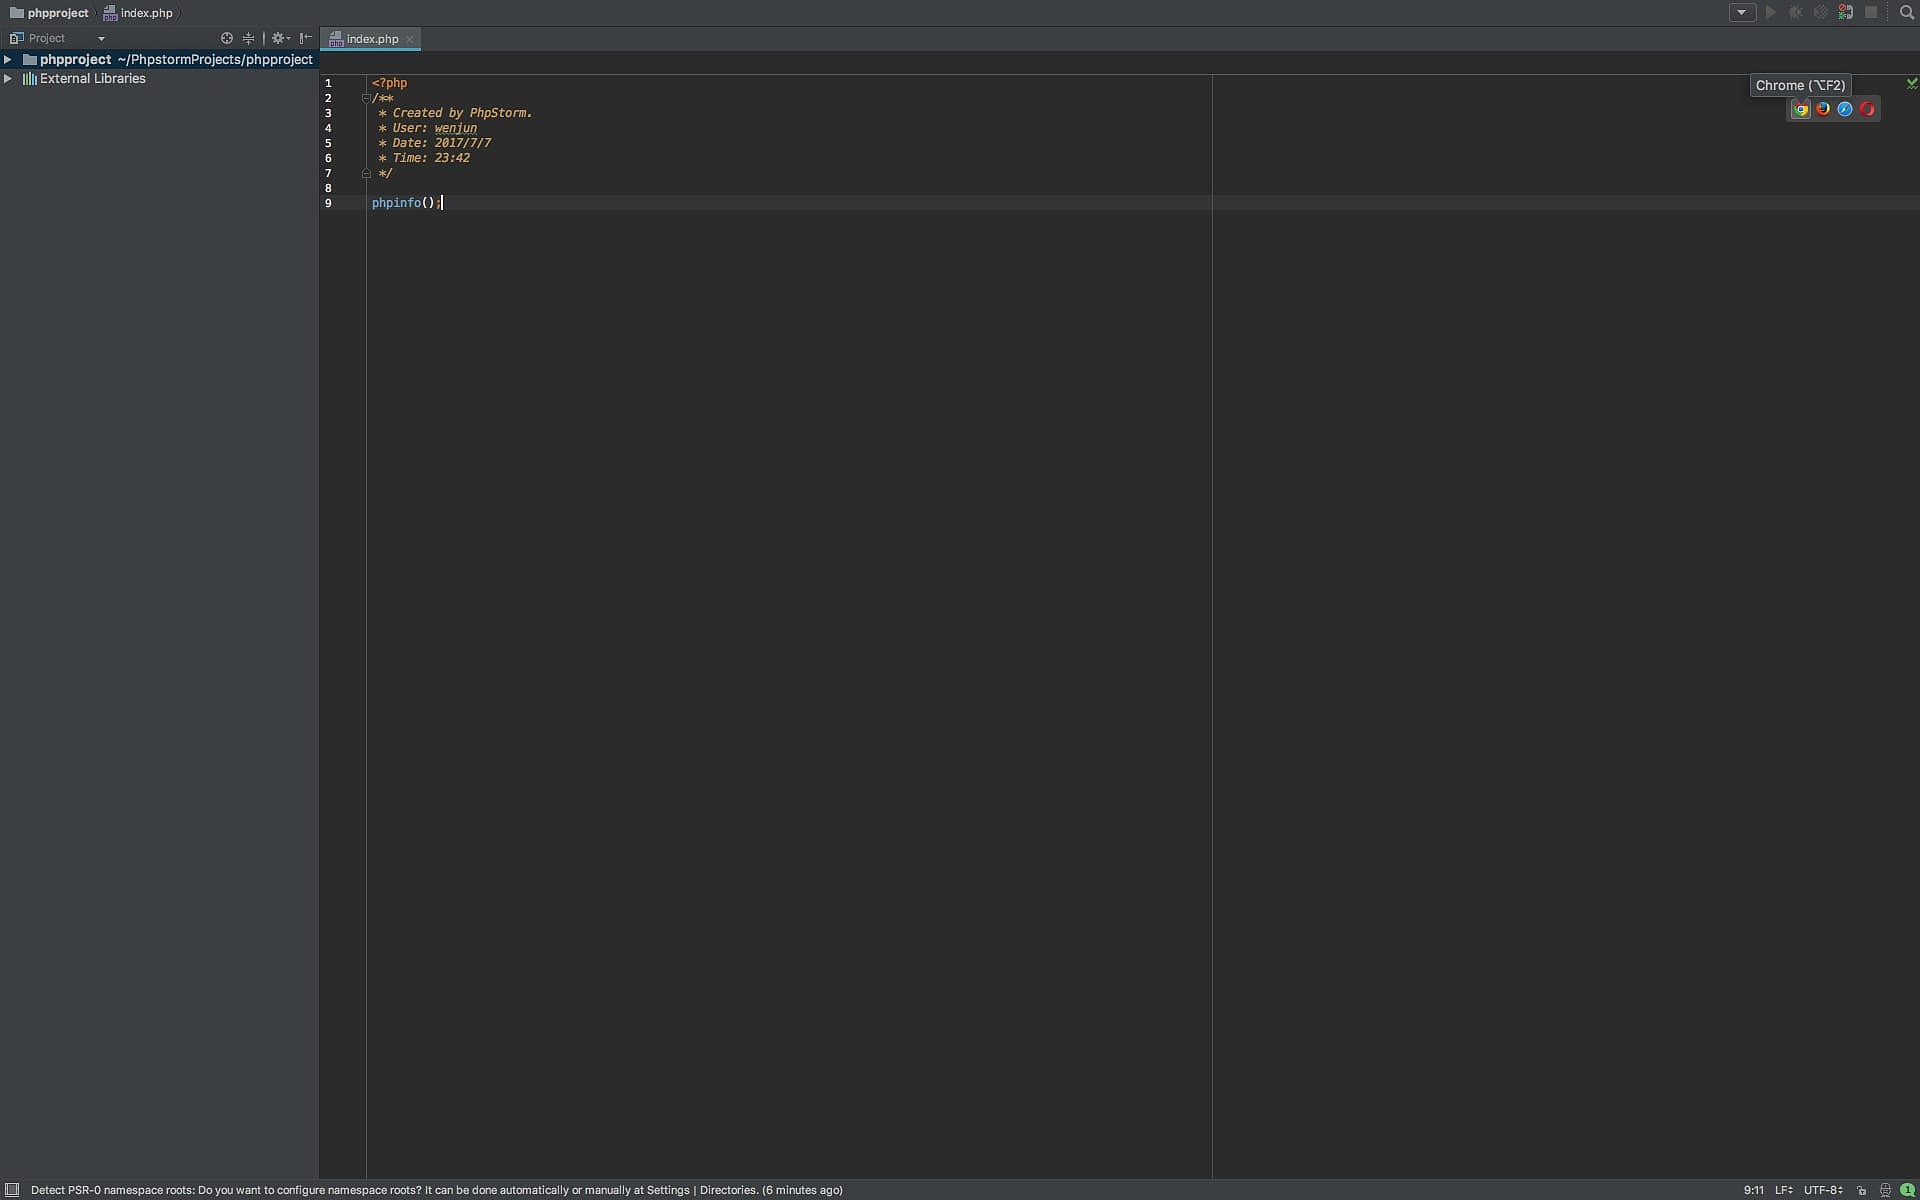Click Scroll from Source target icon
The image size is (1920, 1200).
[227, 38]
